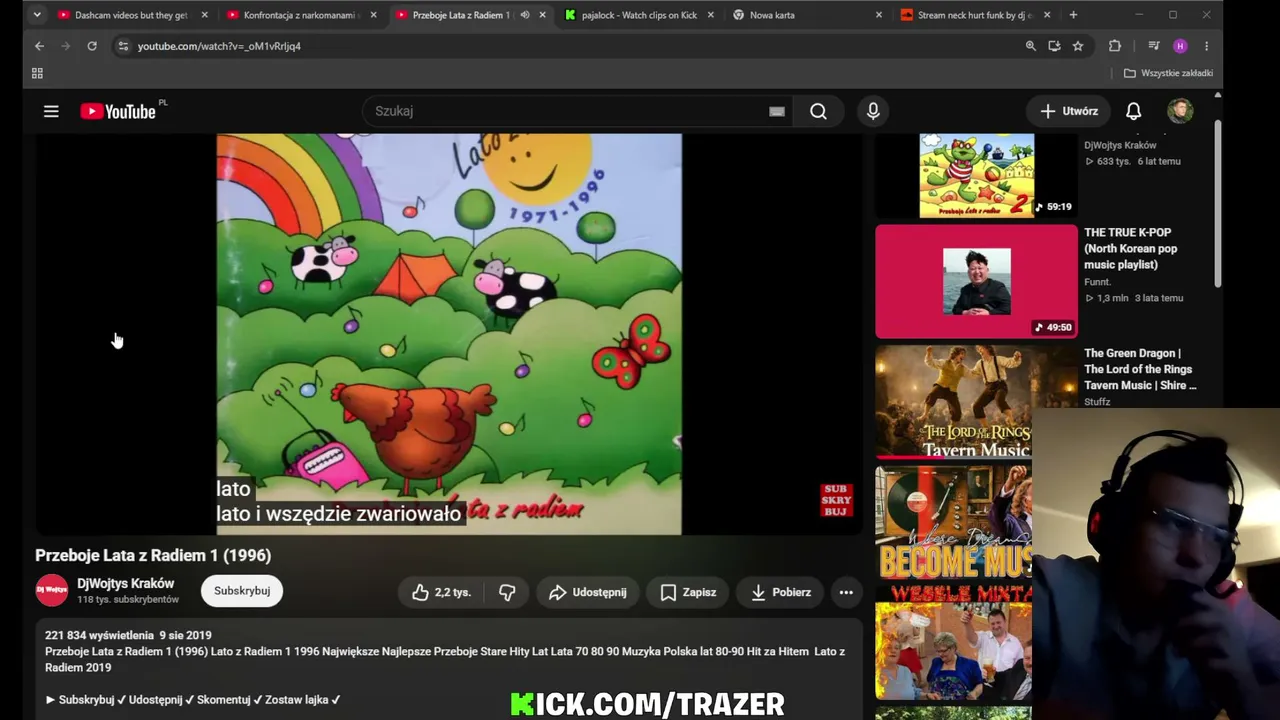Like the video with thumbs up
This screenshot has width=1280, height=720.
(x=440, y=592)
